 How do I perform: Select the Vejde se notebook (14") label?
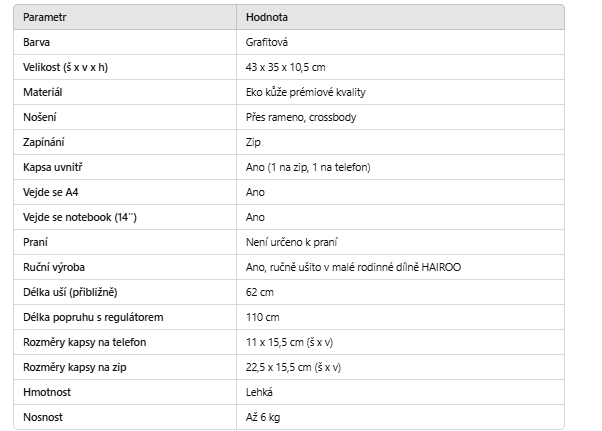(x=80, y=217)
